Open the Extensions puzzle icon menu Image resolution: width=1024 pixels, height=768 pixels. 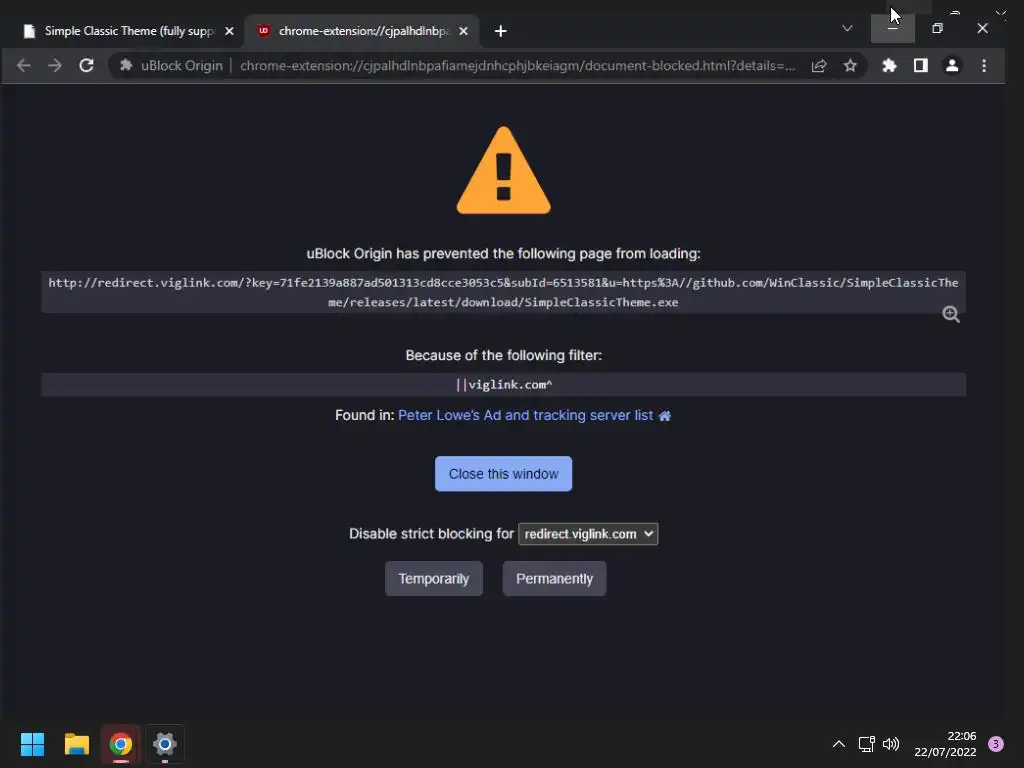(x=889, y=65)
